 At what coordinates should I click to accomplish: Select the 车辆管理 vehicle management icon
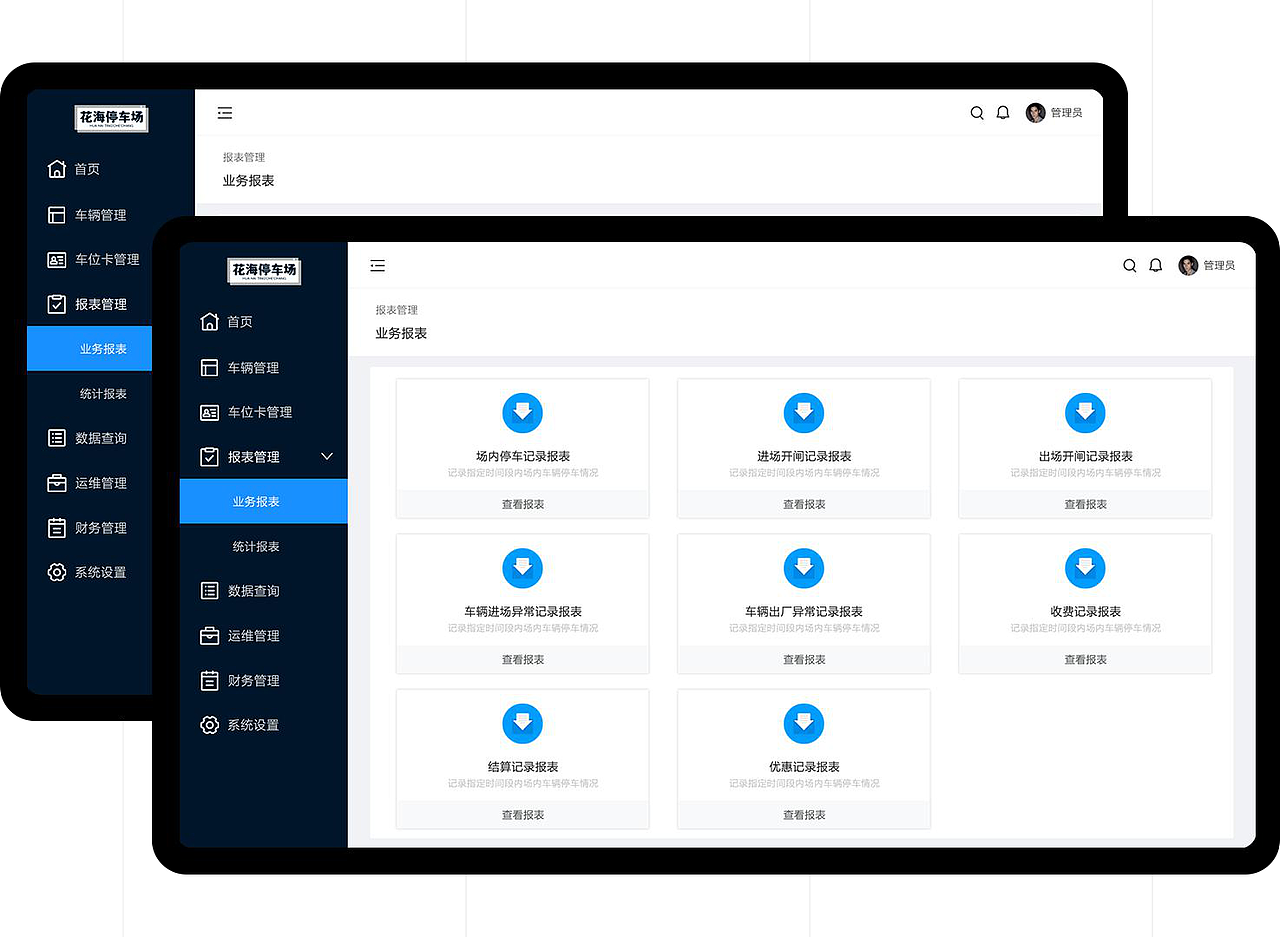click(x=208, y=367)
